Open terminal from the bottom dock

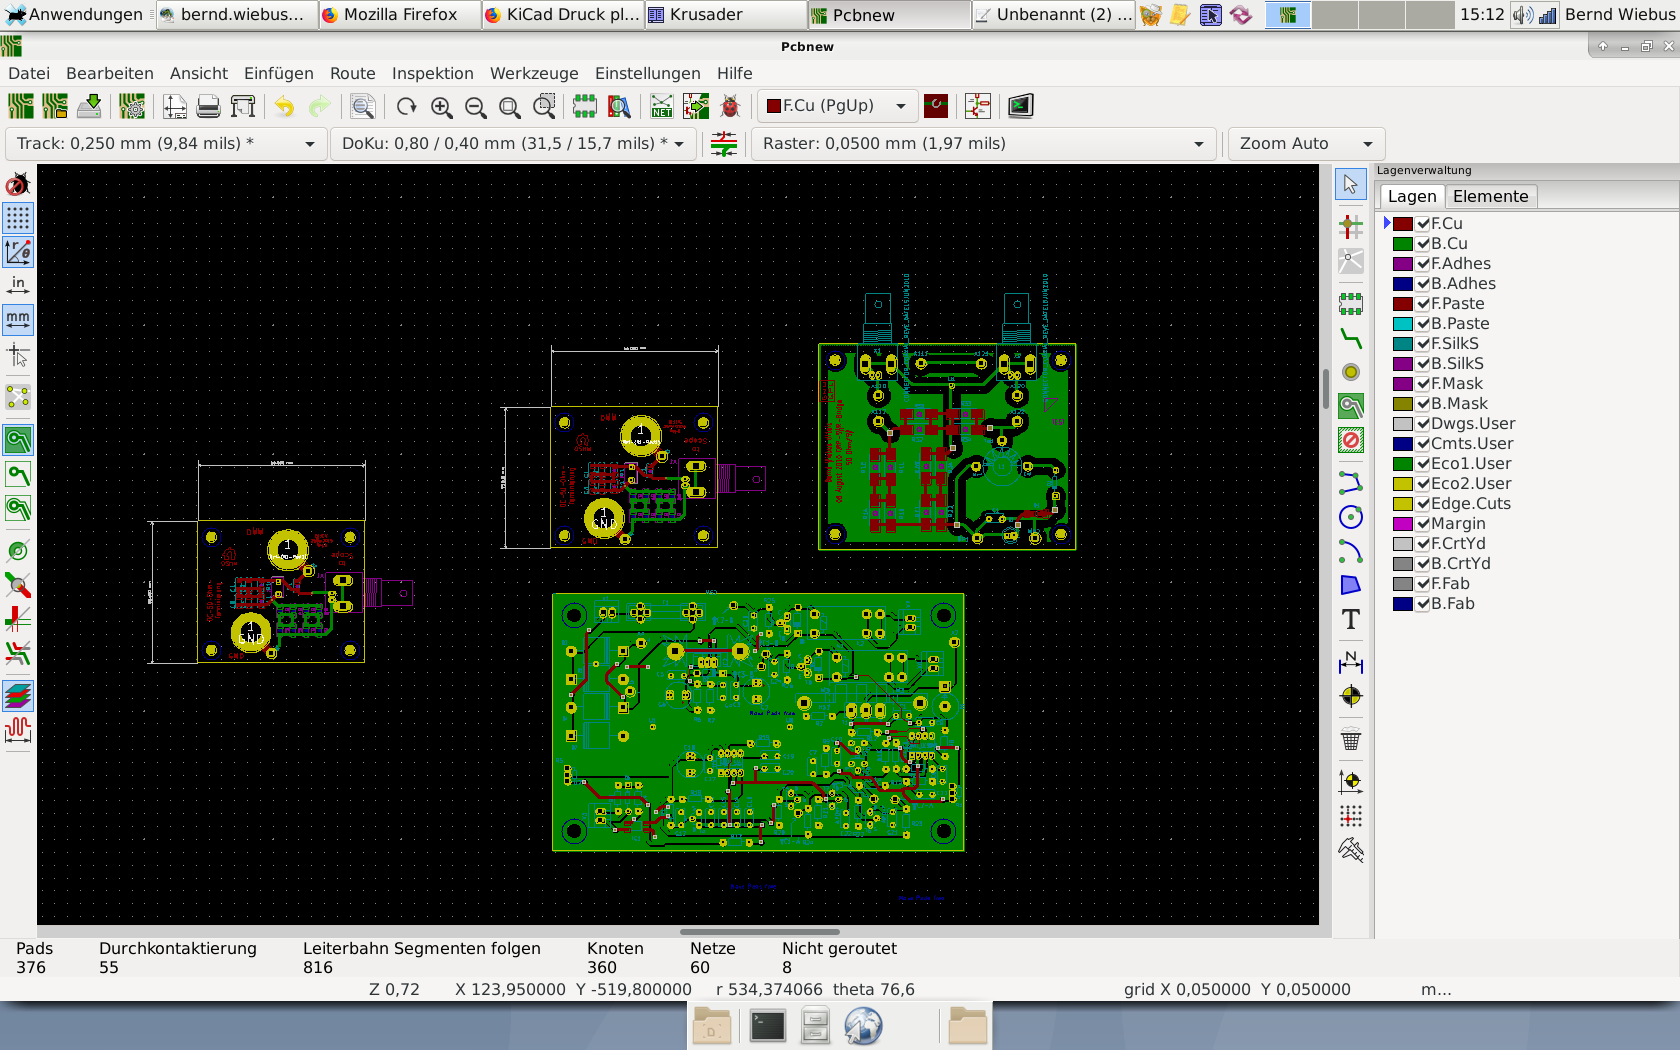[767, 1026]
